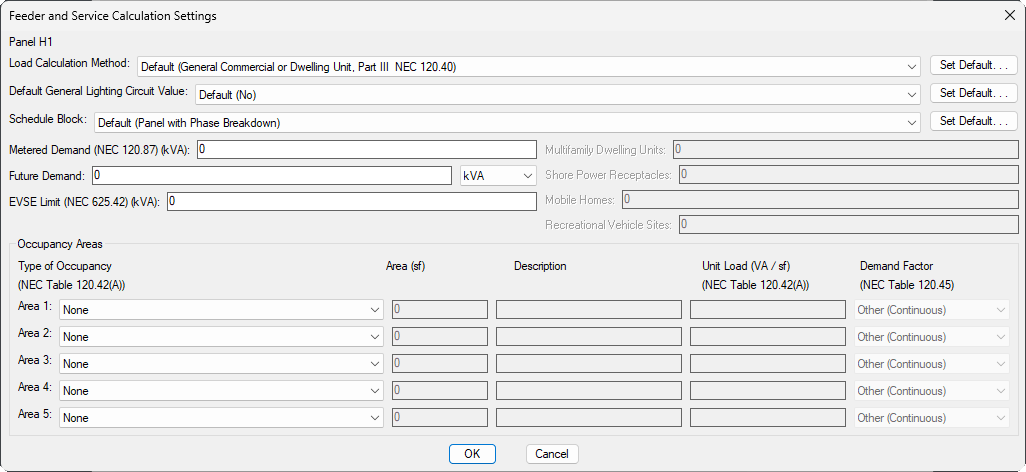Click the Area 1 Area (sf) field
The height and width of the screenshot is (472, 1026).
440,310
